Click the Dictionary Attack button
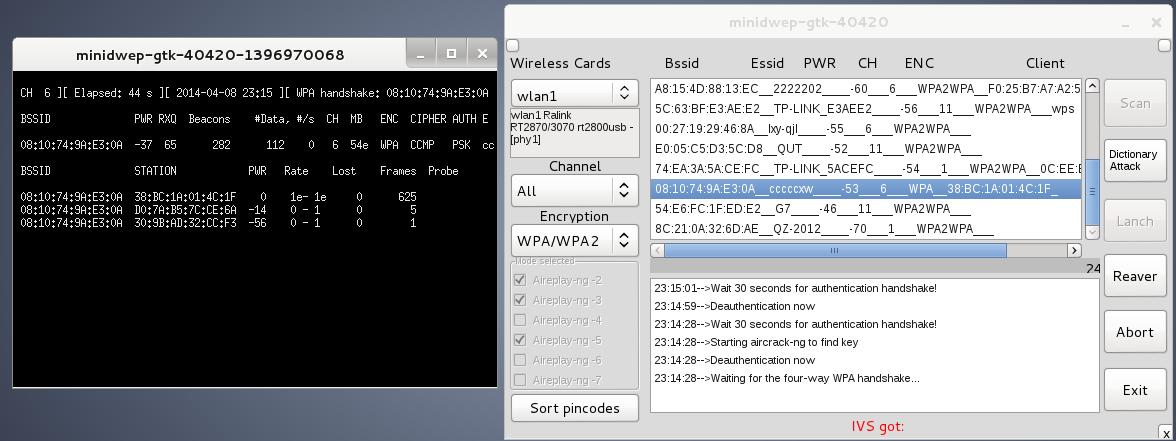The image size is (1176, 441). coord(1133,161)
